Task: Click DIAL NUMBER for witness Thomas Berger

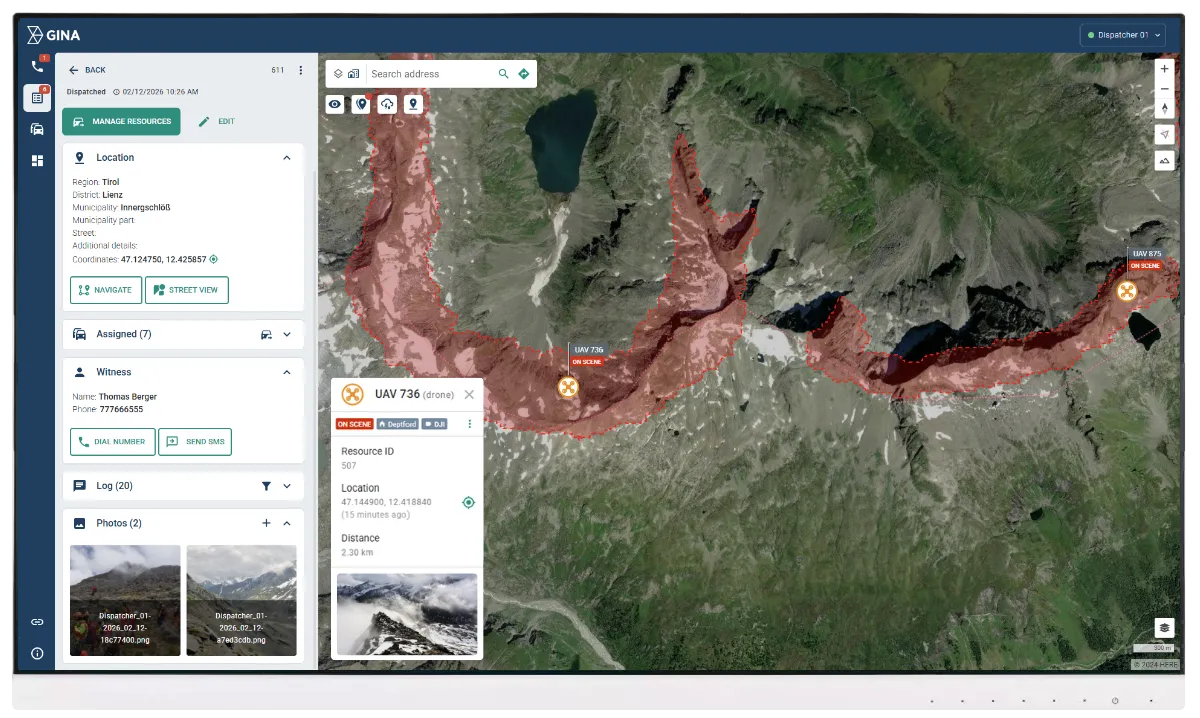Action: (x=112, y=441)
